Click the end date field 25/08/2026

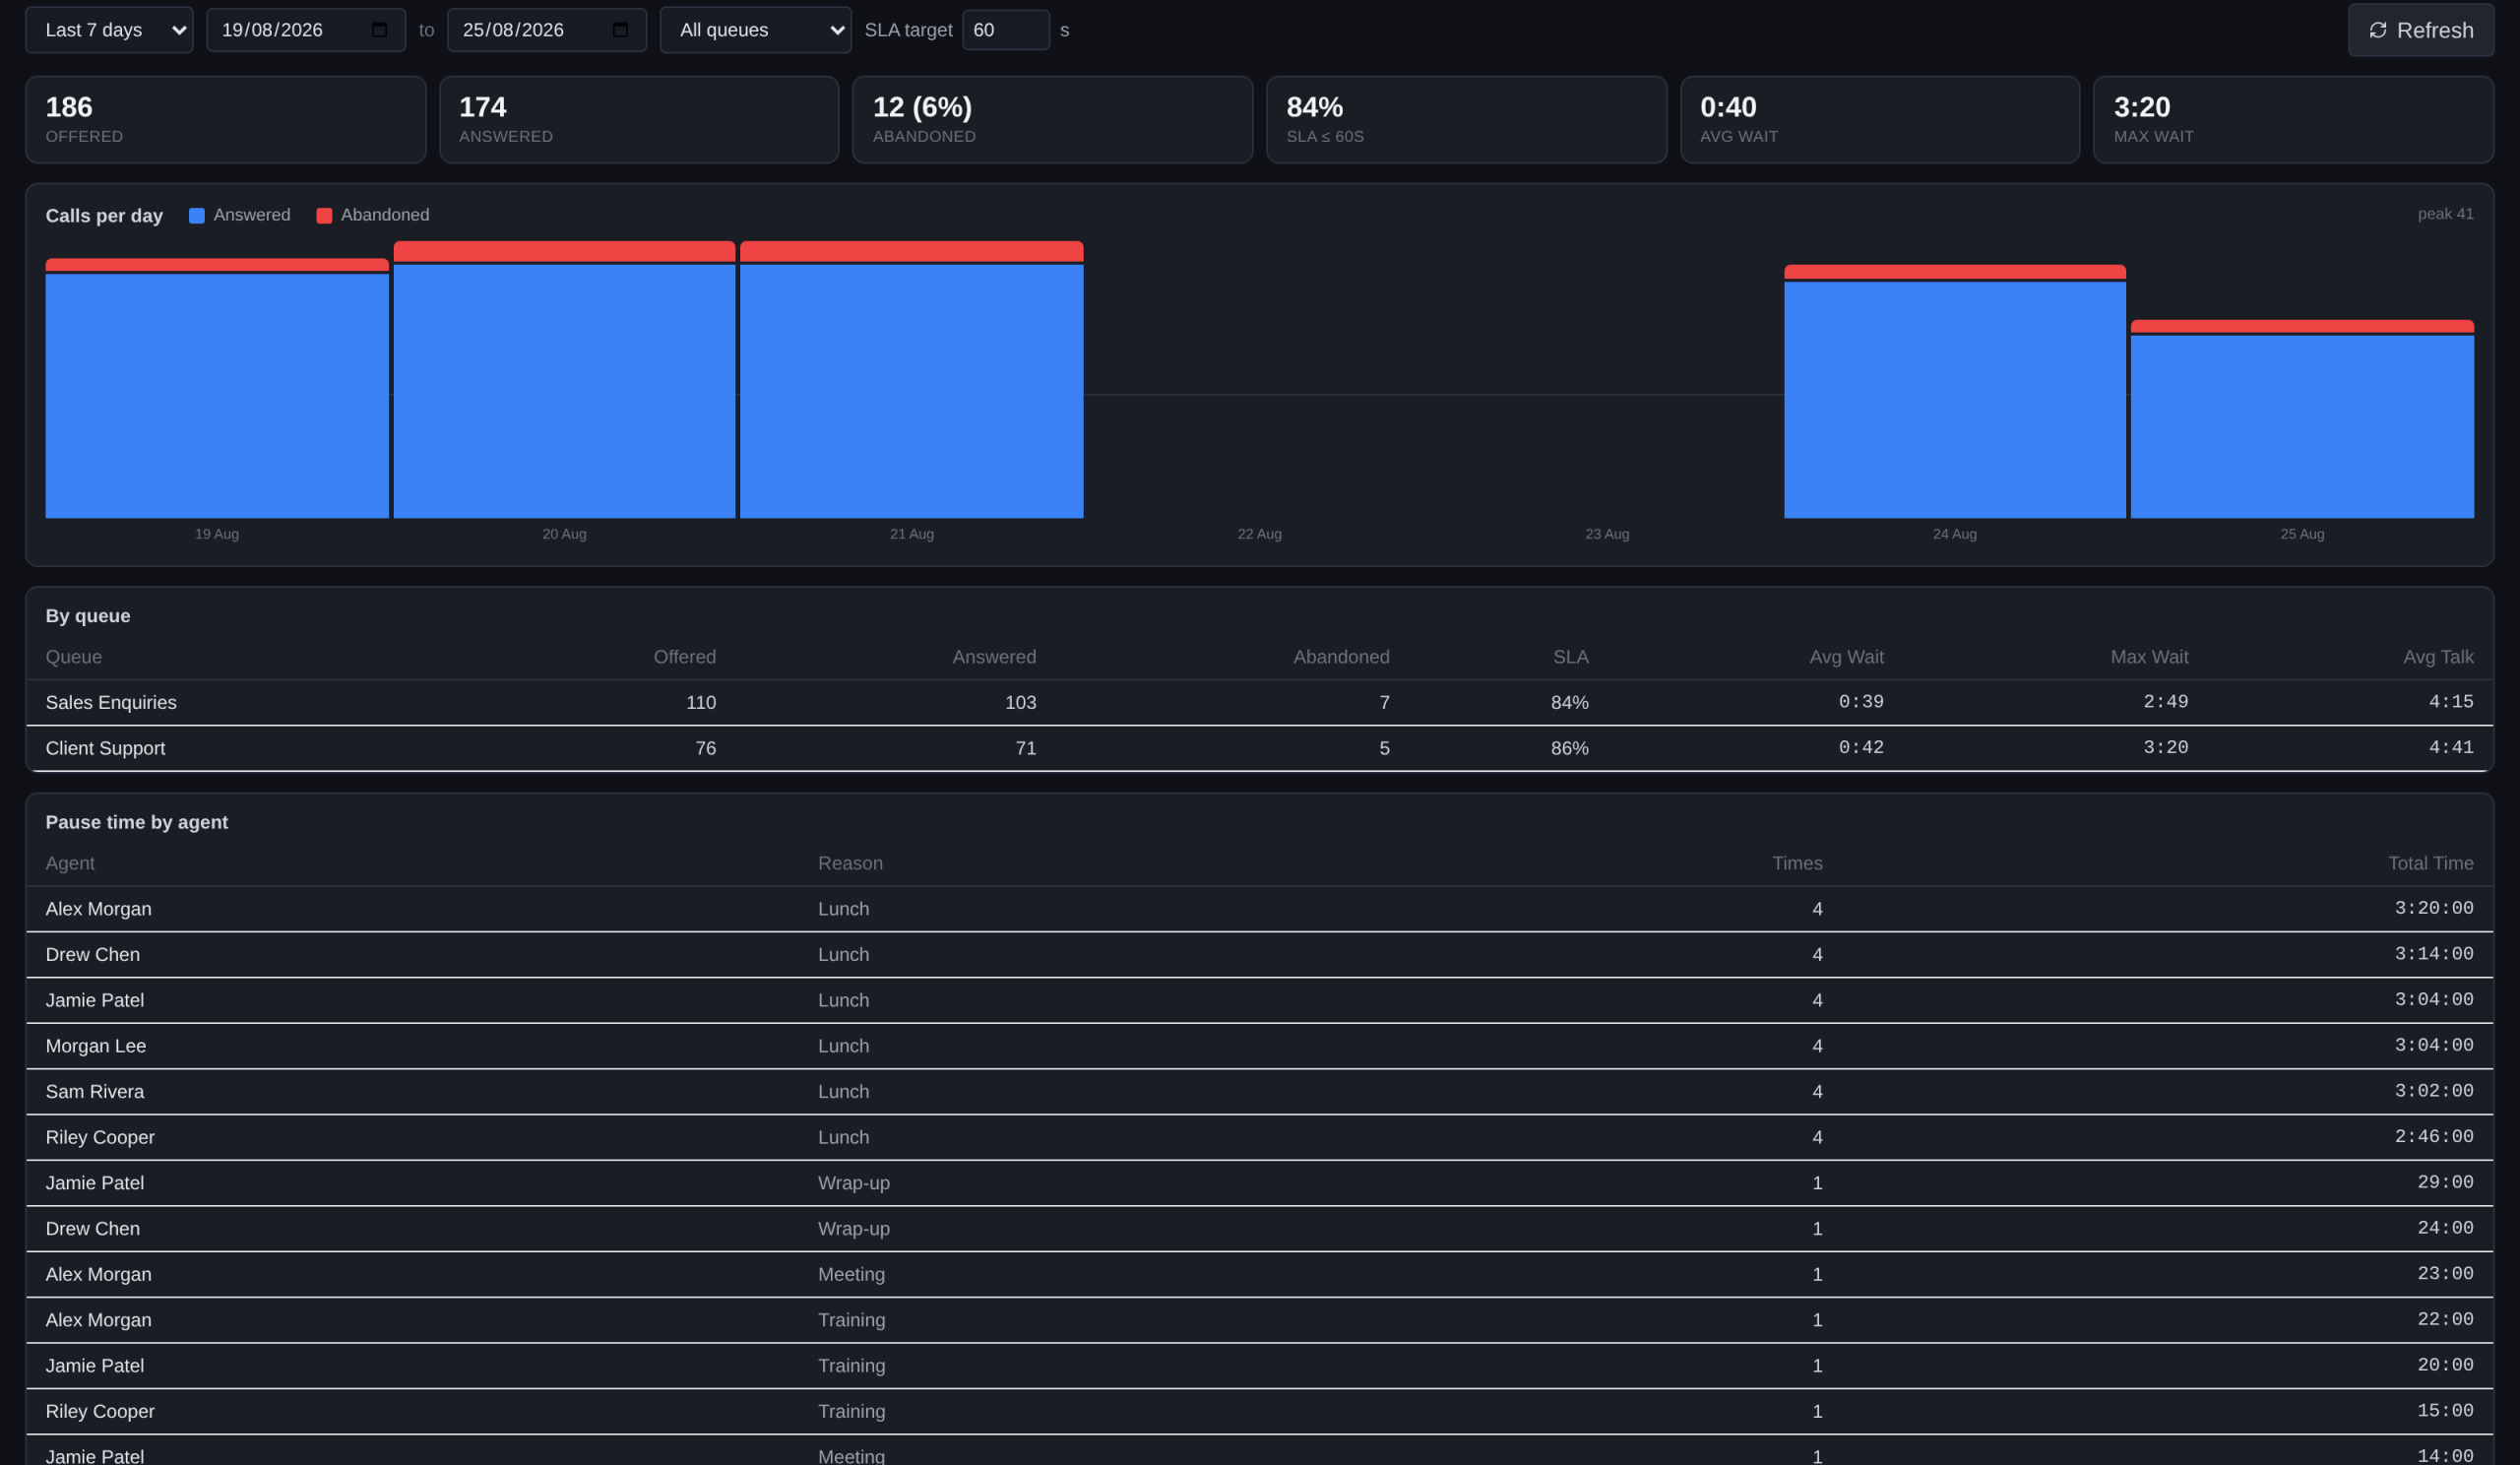[546, 30]
